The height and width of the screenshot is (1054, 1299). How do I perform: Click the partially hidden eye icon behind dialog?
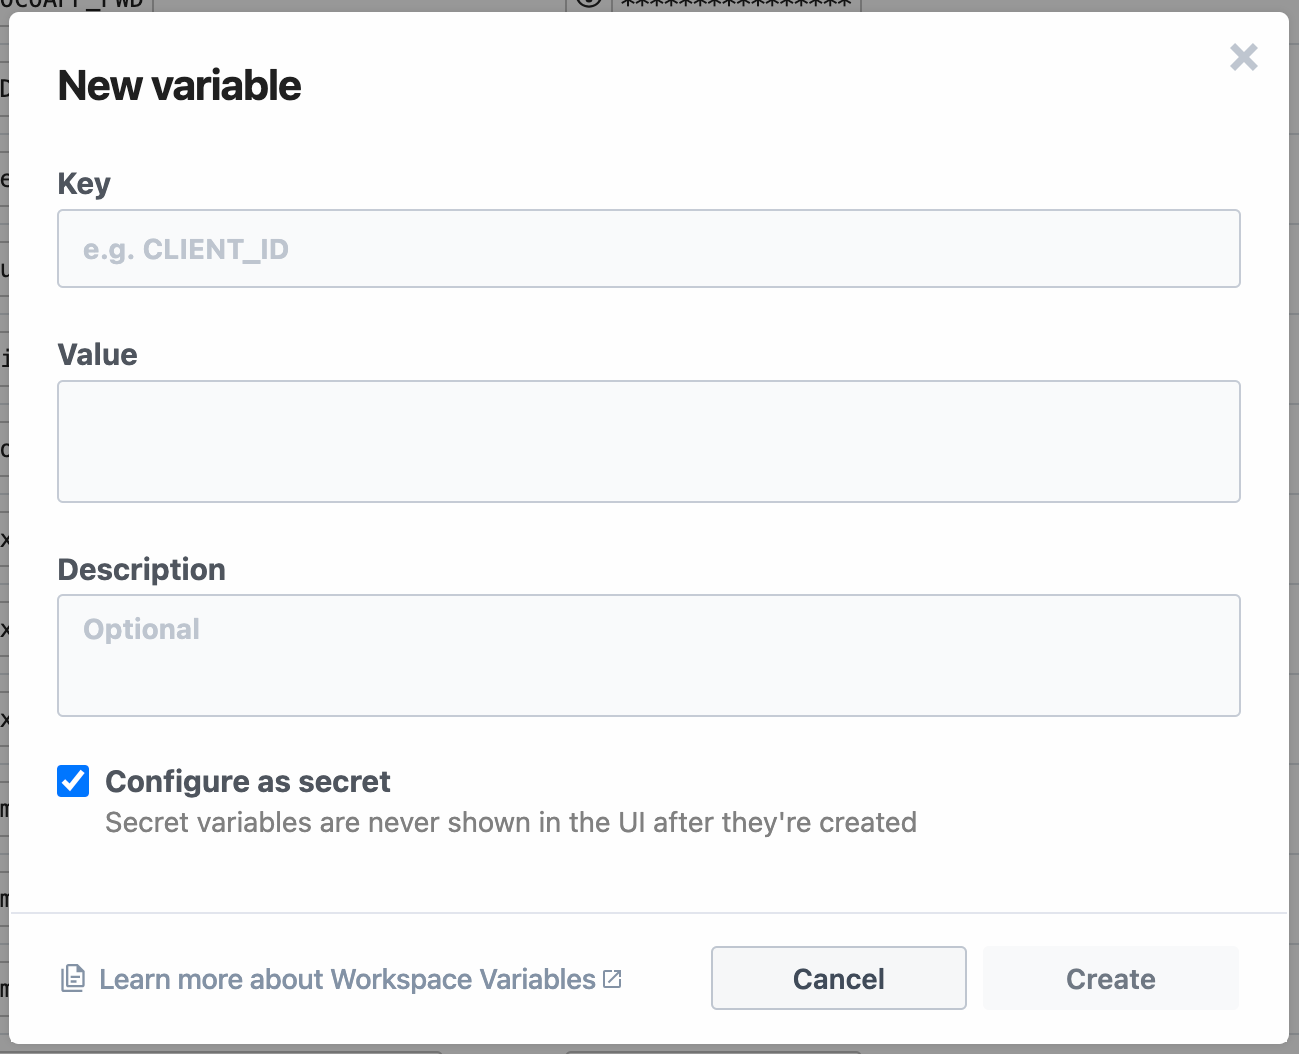tap(589, 3)
